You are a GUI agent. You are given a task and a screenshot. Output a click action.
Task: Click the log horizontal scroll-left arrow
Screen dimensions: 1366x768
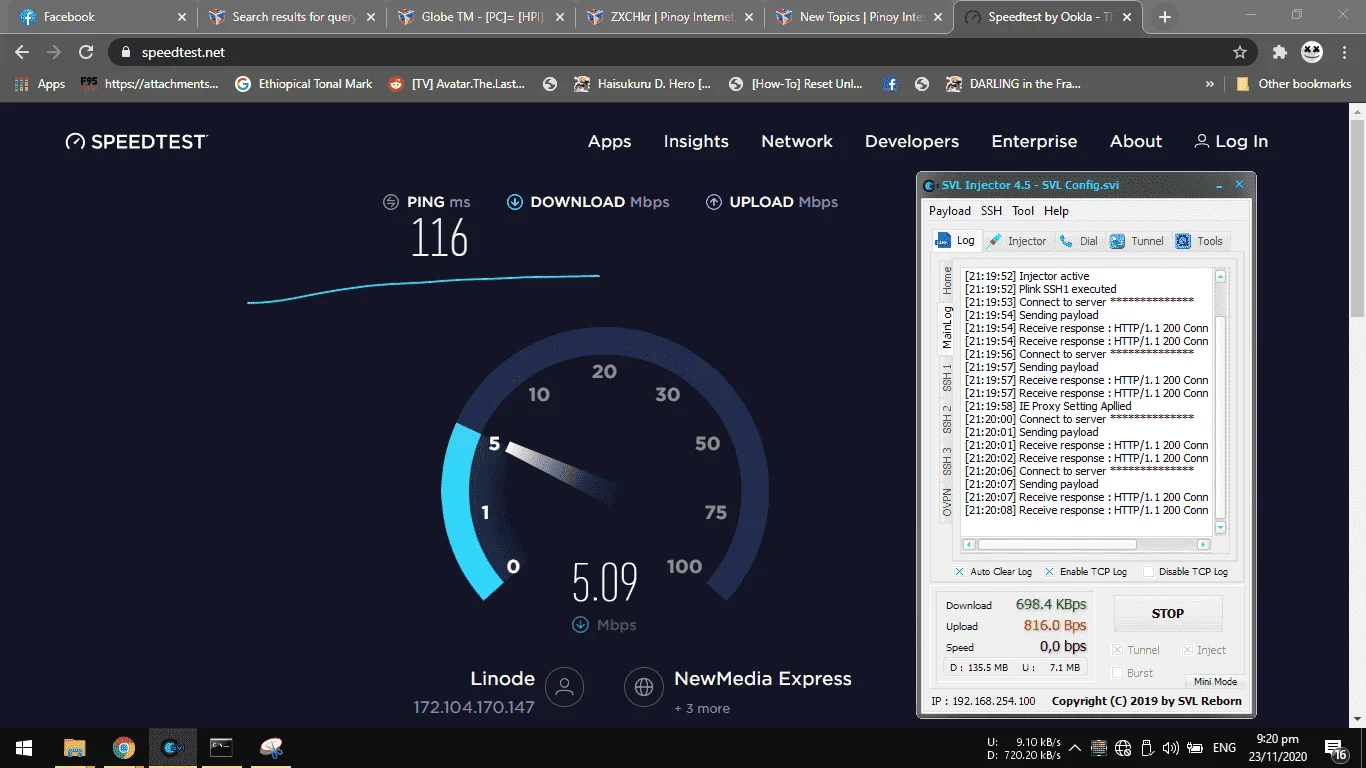coord(969,545)
